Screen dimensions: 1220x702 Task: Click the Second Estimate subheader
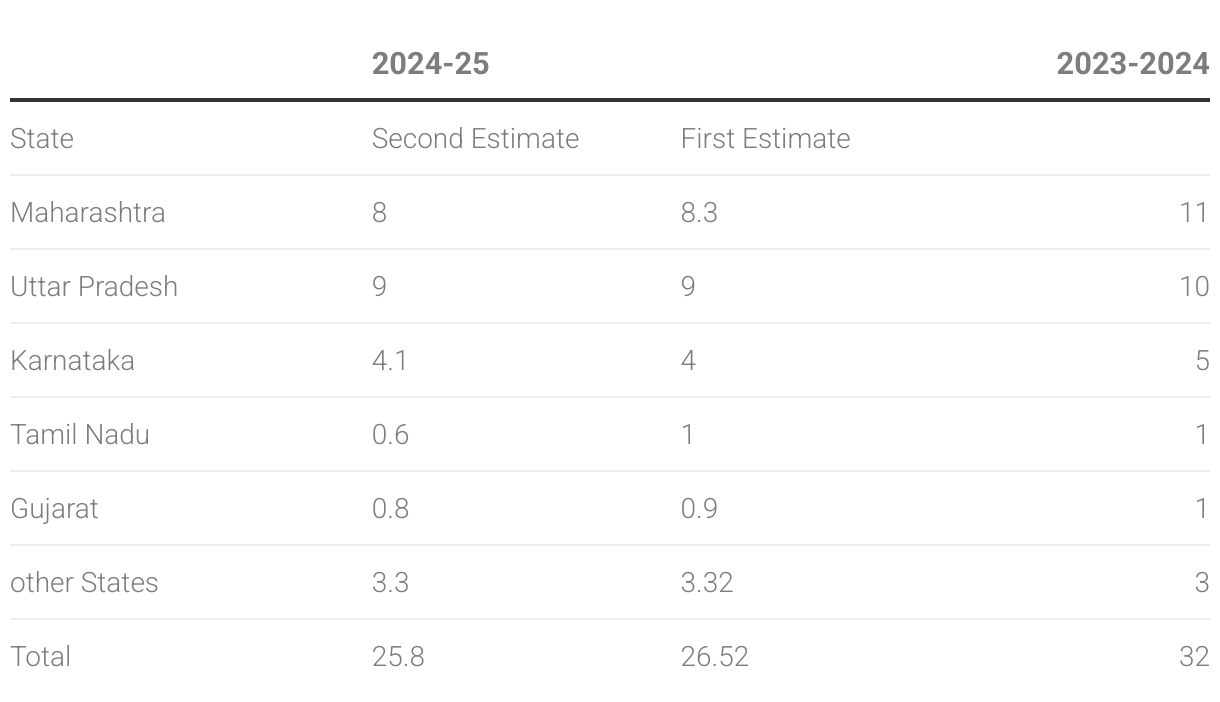pyautogui.click(x=475, y=138)
